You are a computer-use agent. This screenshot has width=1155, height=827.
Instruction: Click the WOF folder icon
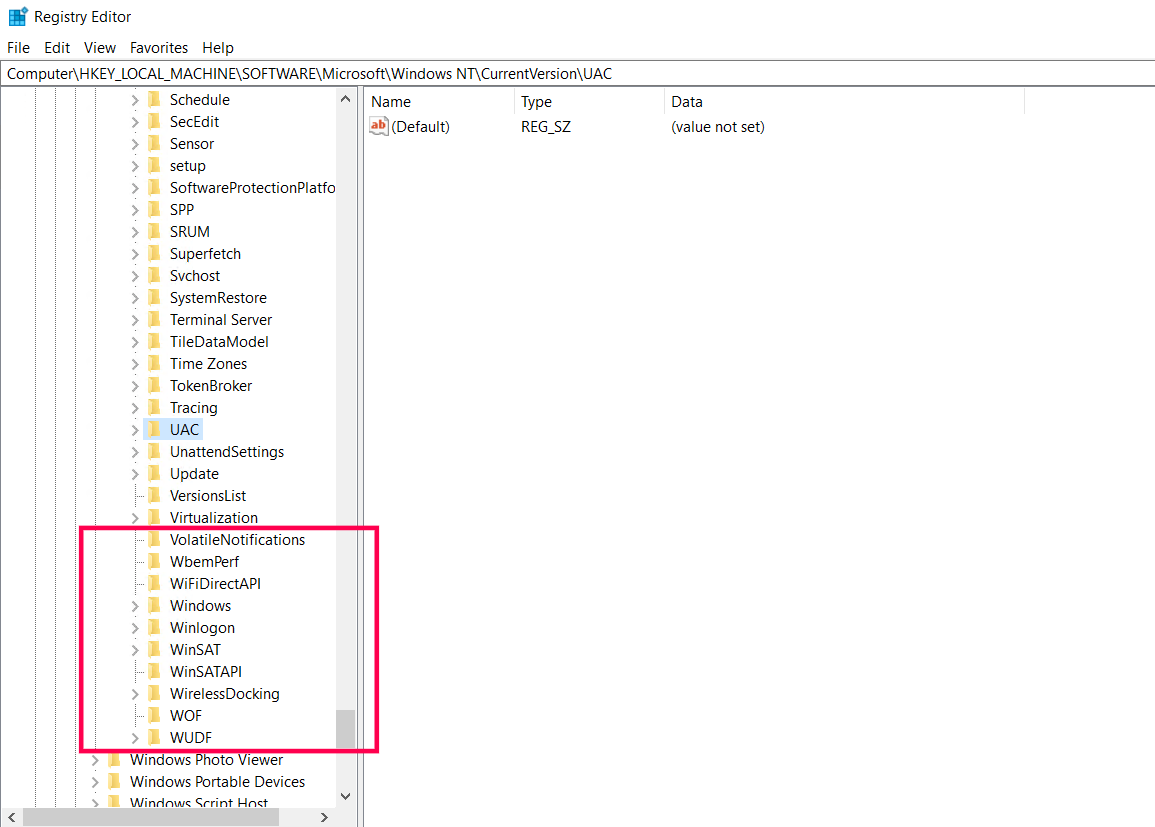pyautogui.click(x=154, y=716)
